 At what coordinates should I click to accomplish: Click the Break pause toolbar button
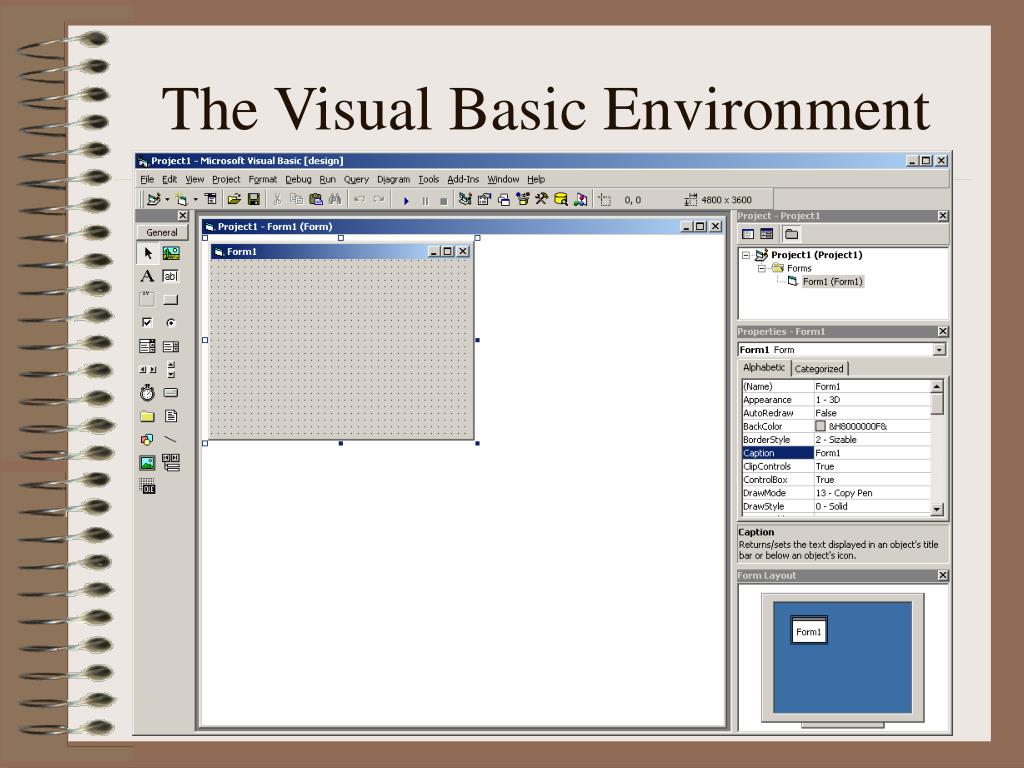[425, 200]
